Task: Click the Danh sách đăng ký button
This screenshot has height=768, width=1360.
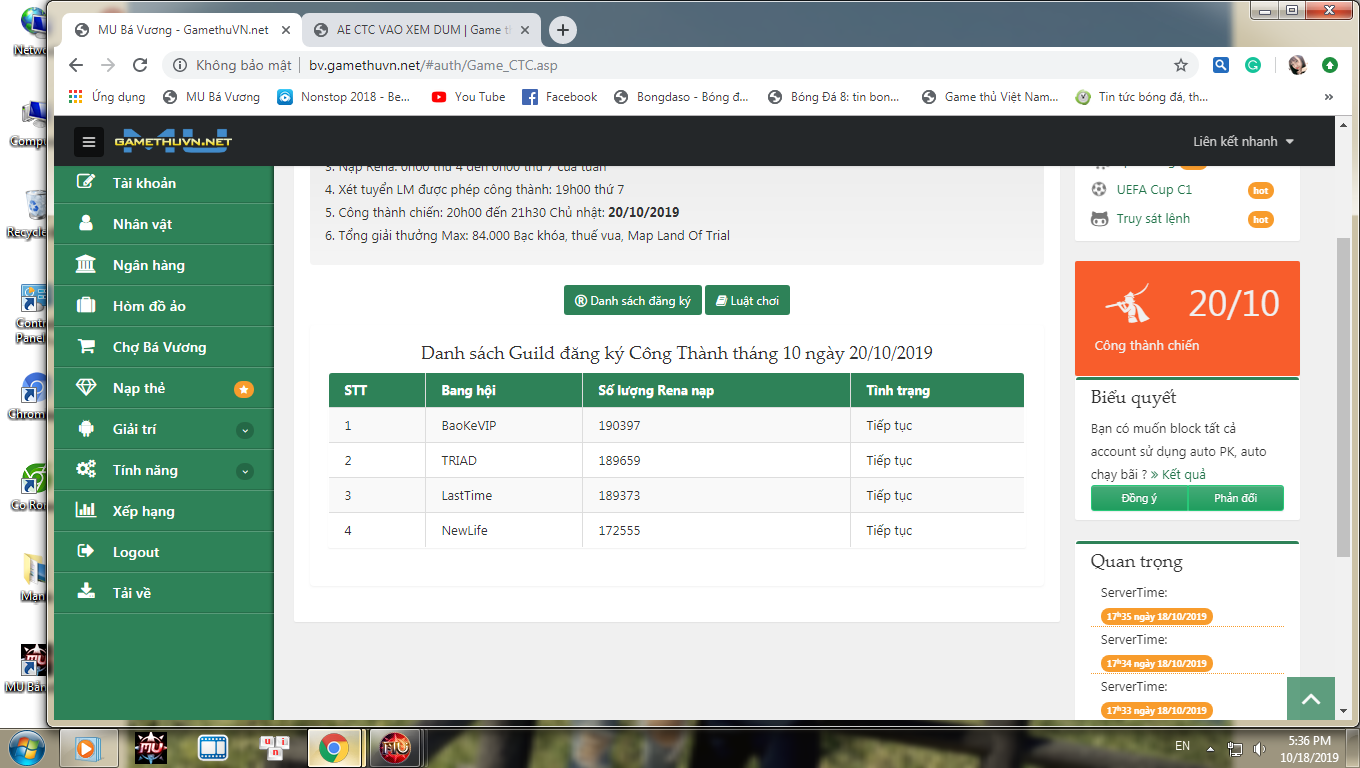Action: click(632, 301)
